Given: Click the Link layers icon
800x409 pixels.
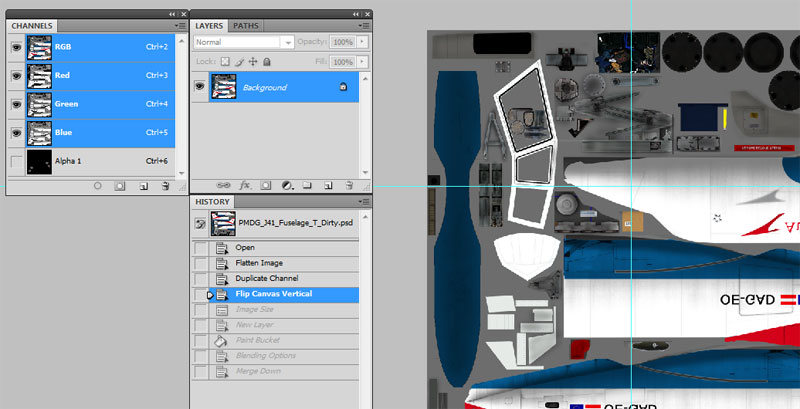Looking at the screenshot, I should [223, 186].
